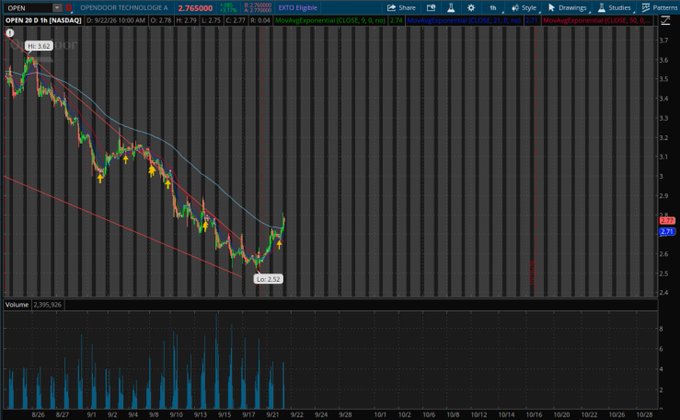Click the bid and ask quote values

[258, 8]
